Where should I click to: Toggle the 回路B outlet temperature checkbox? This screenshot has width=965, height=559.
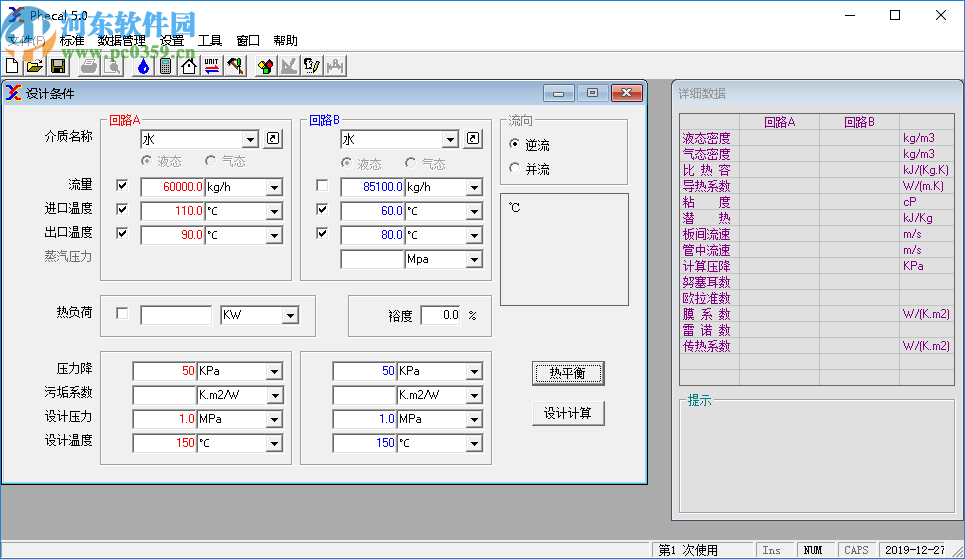[322, 233]
